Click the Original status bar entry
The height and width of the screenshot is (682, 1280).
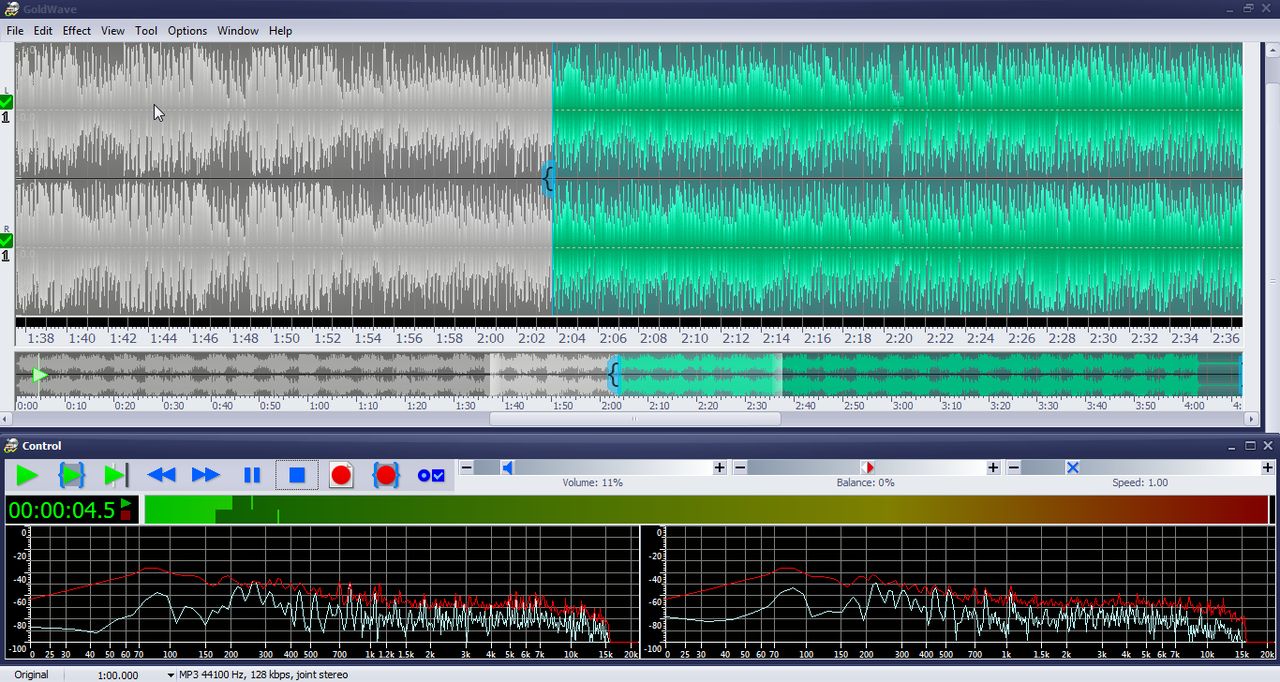click(31, 675)
